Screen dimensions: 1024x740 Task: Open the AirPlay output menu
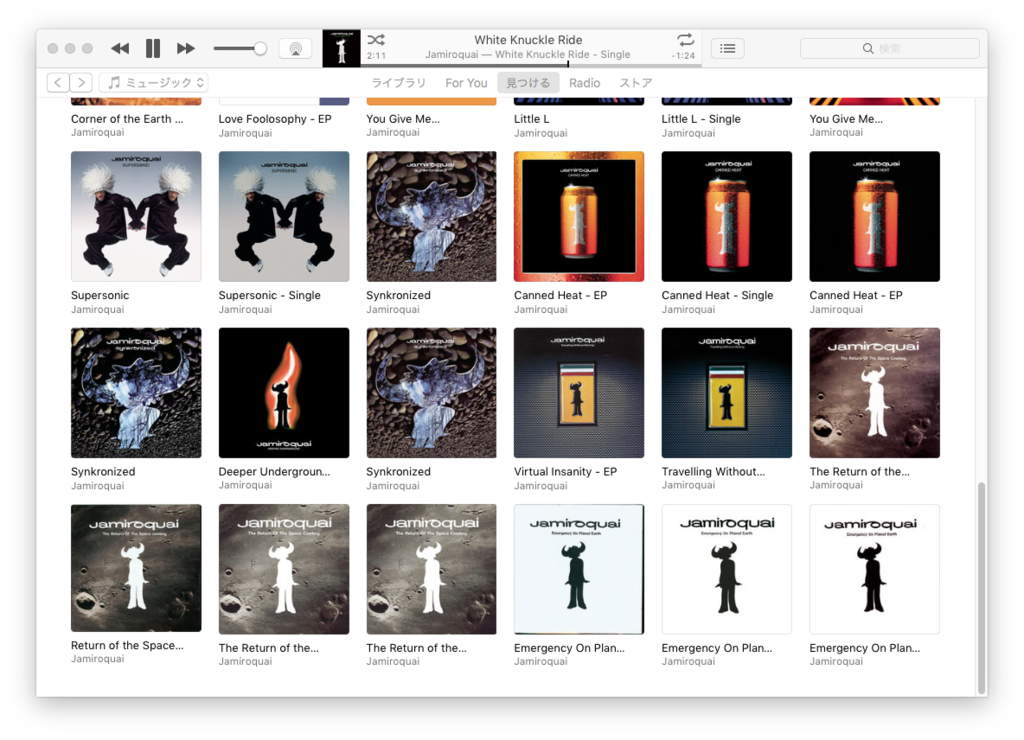tap(295, 48)
